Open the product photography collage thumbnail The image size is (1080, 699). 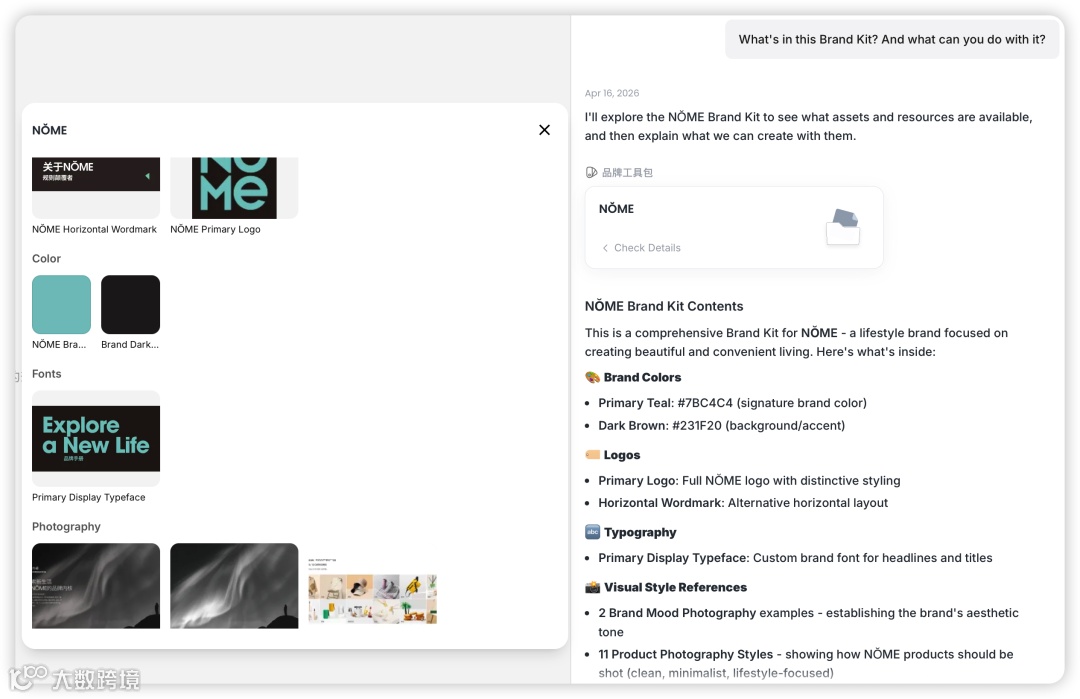pos(373,591)
